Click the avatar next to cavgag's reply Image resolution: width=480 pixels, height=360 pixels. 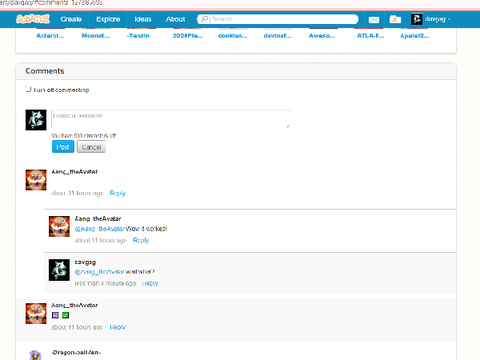[x=59, y=270]
